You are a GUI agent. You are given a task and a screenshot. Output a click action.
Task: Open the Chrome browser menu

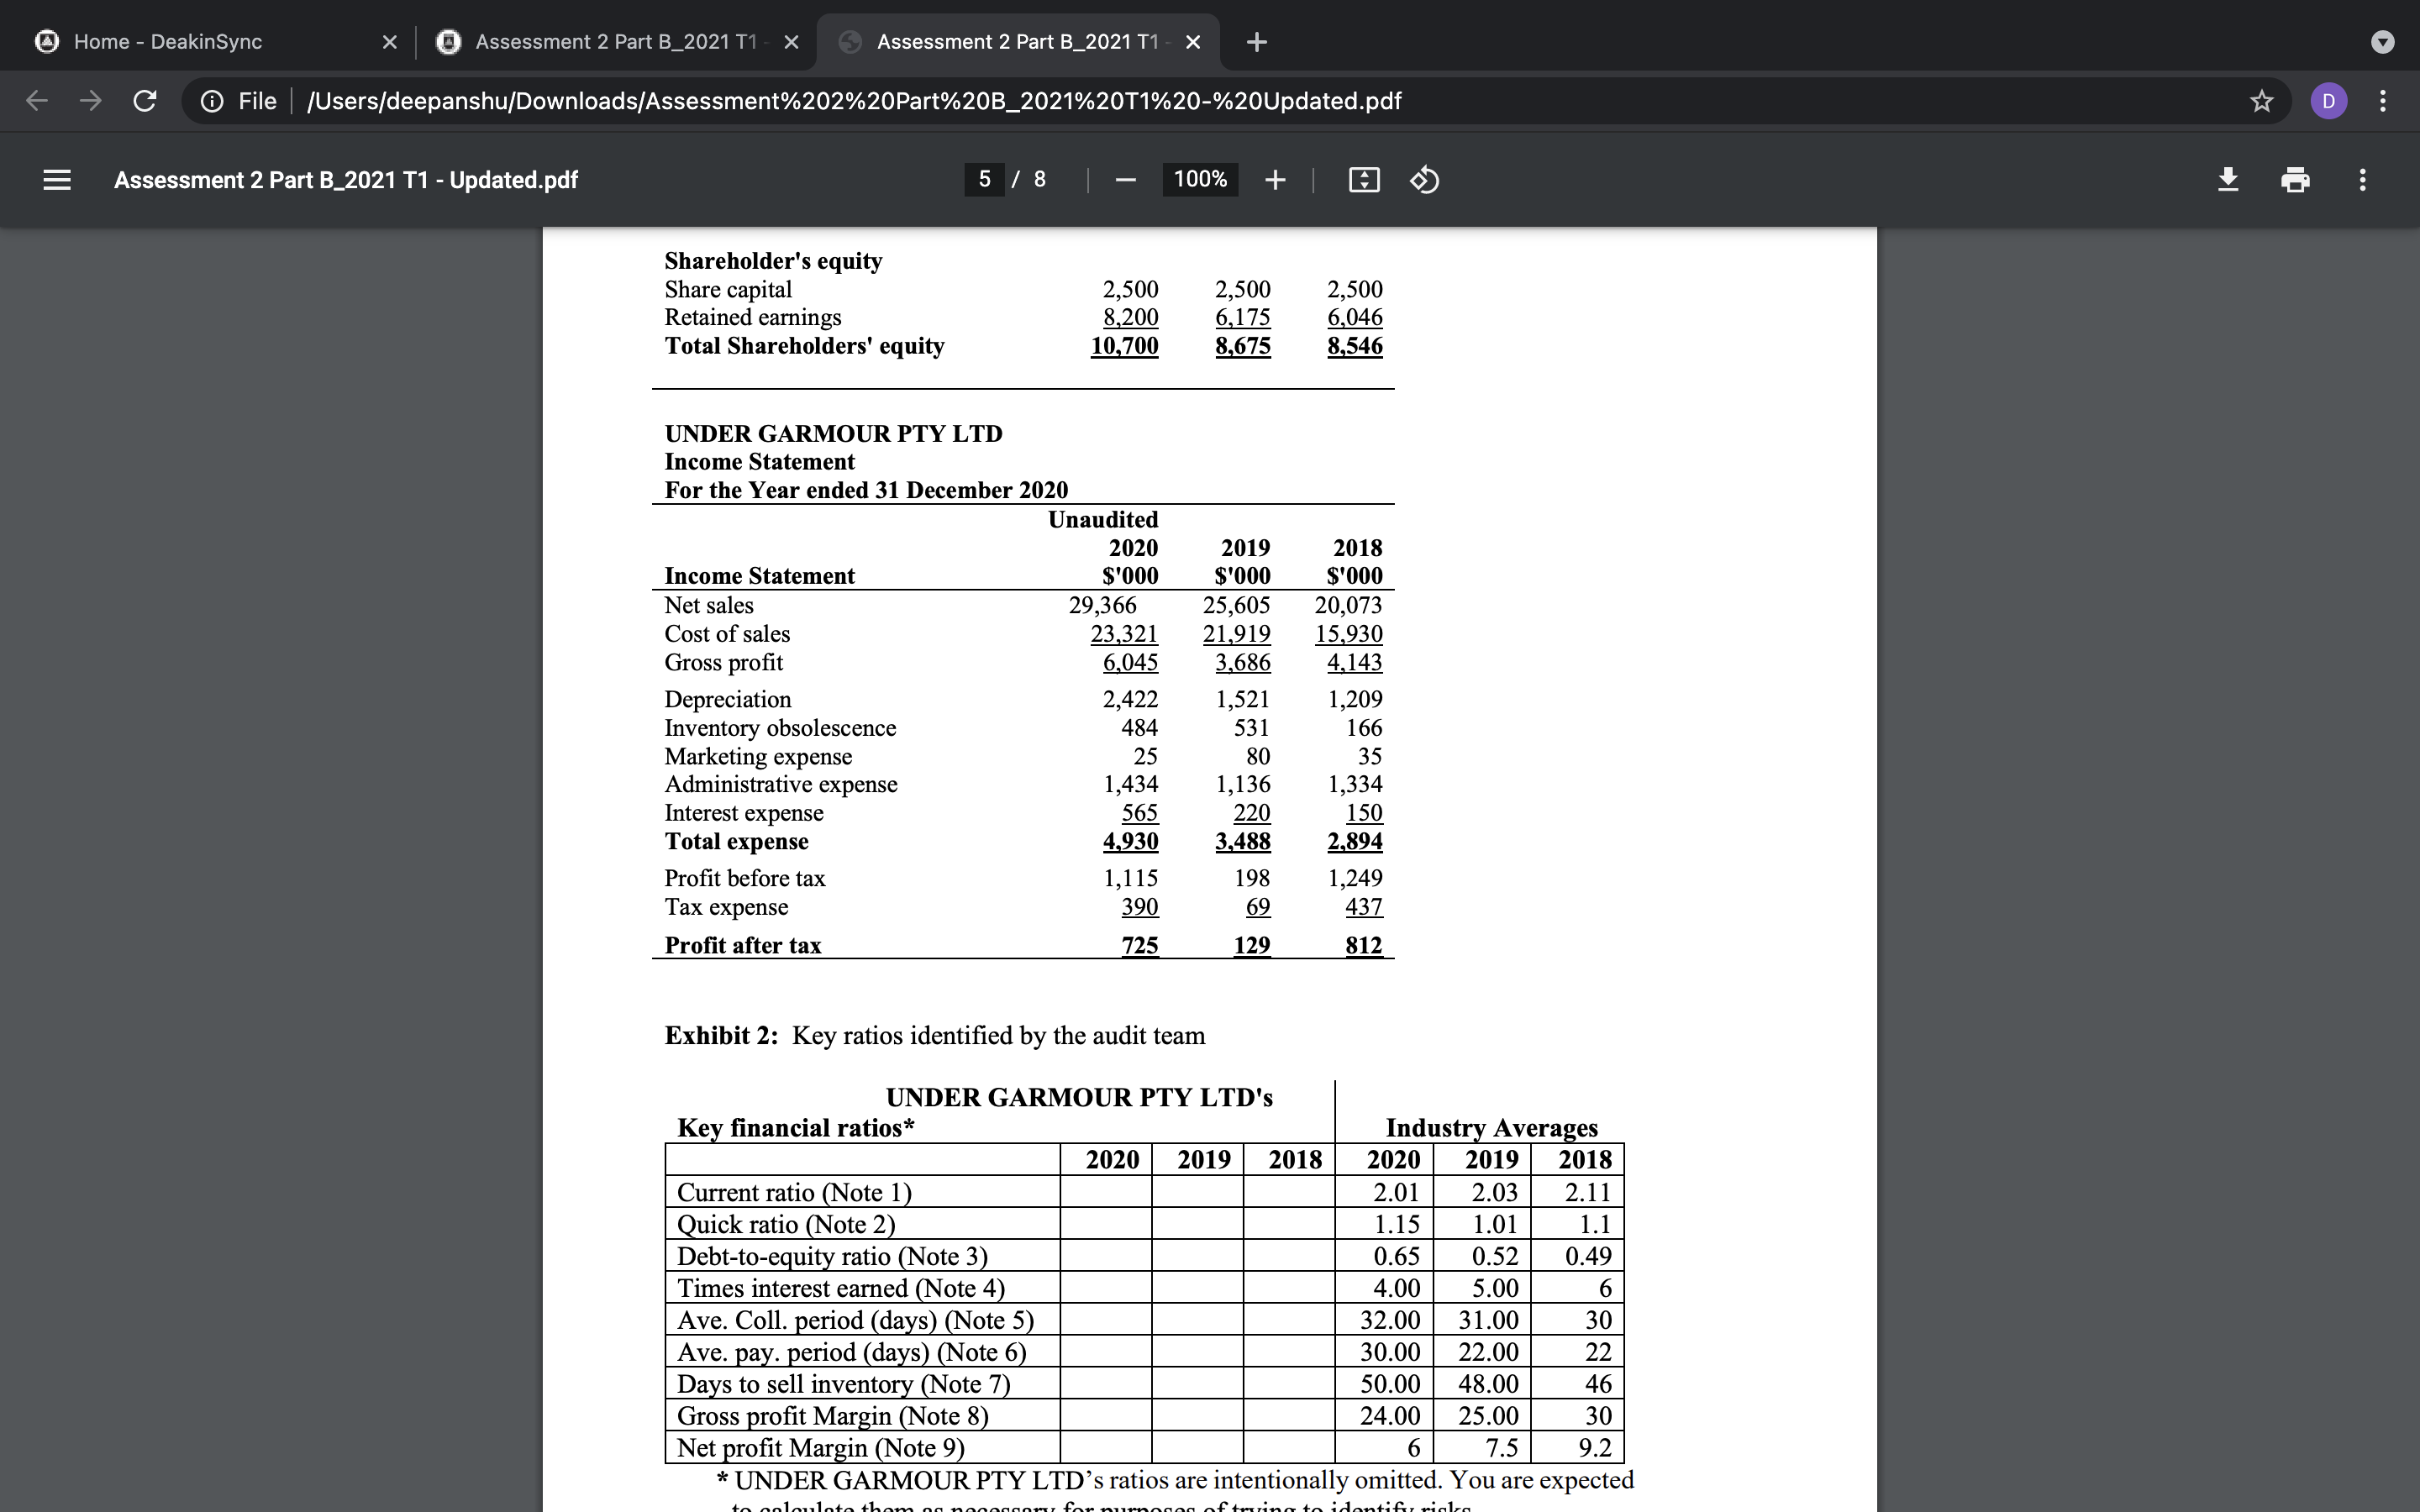[2383, 100]
